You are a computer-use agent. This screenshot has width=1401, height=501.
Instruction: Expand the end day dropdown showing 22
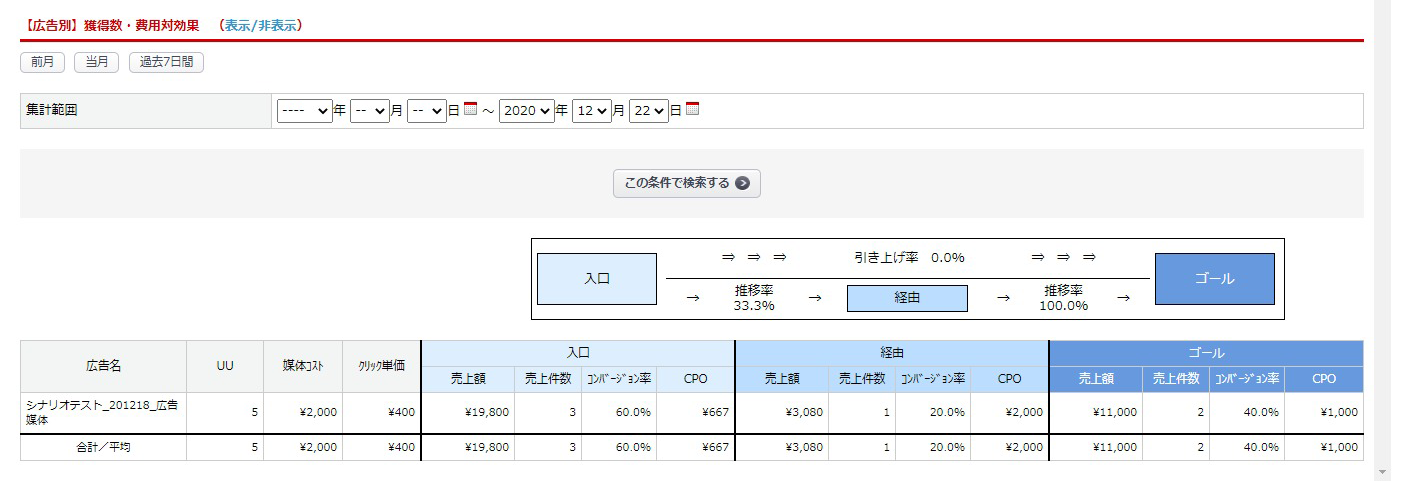(x=648, y=111)
